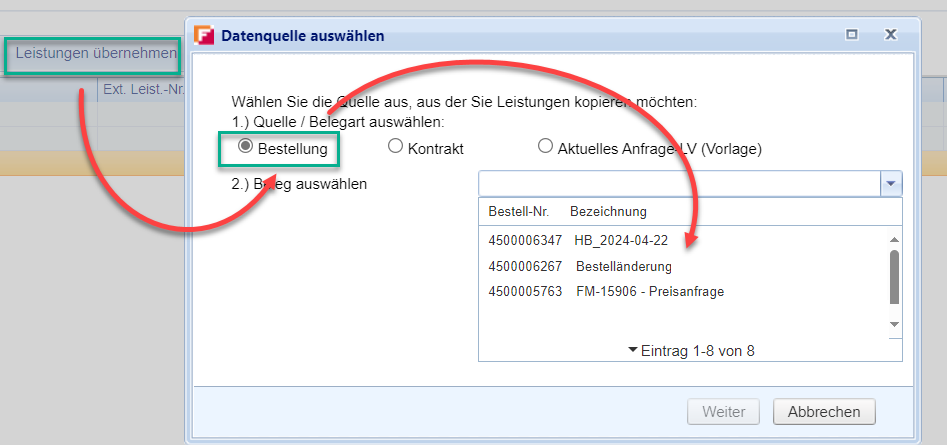Screen dimensions: 947x445
Task: Open the Beleg auswählen dropdown arrow
Action: click(890, 184)
